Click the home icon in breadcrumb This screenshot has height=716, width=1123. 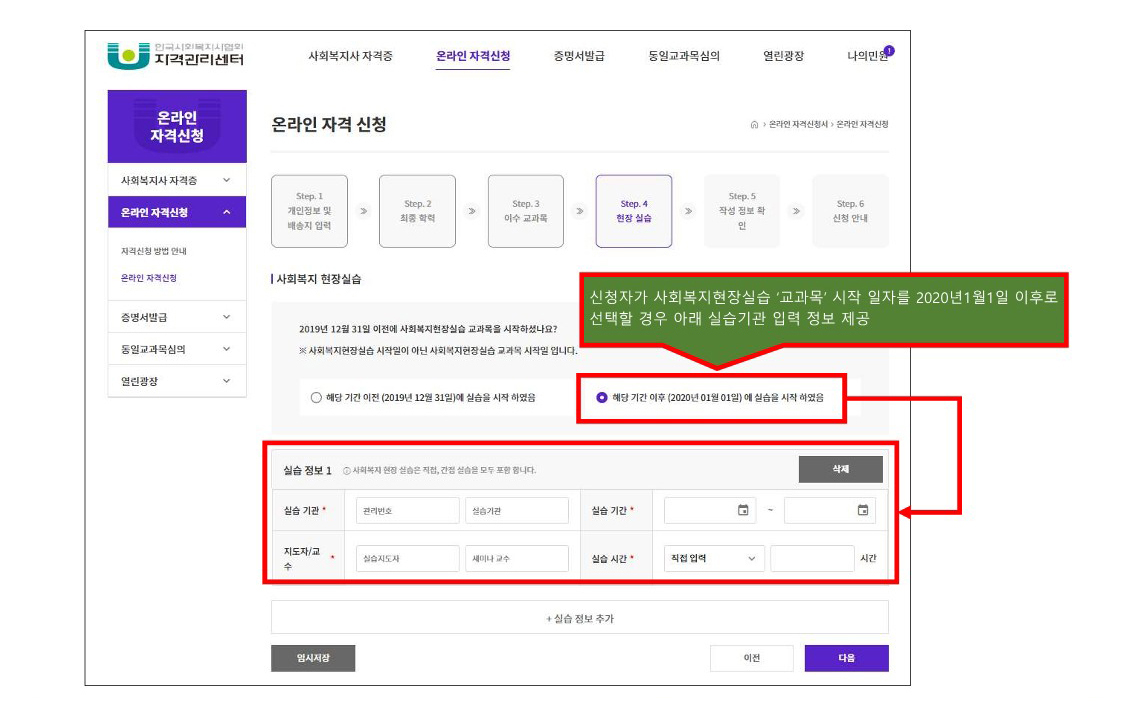pyautogui.click(x=754, y=125)
